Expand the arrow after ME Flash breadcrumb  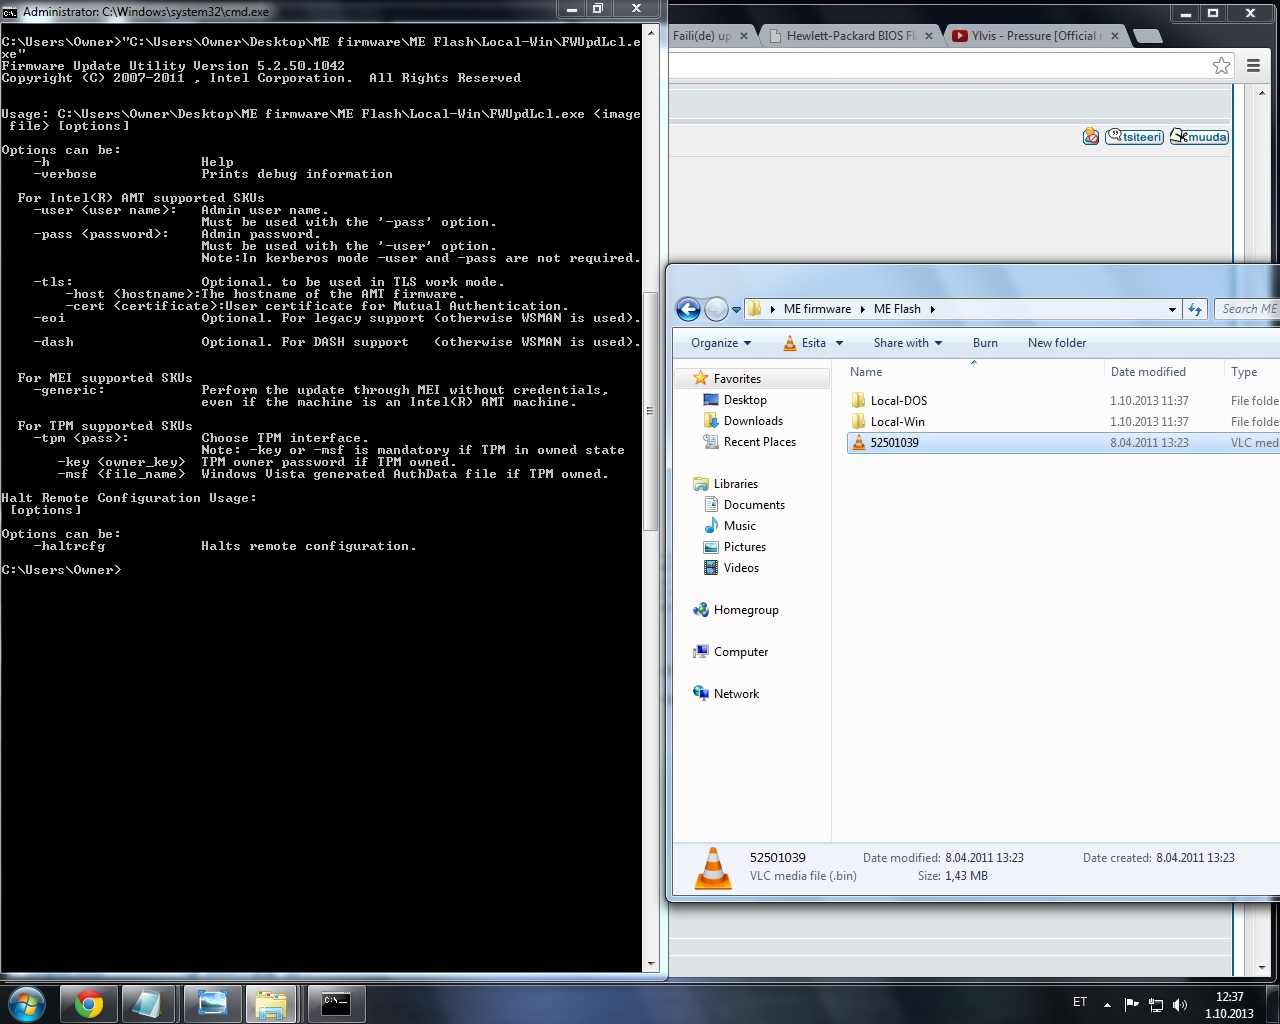click(x=933, y=309)
